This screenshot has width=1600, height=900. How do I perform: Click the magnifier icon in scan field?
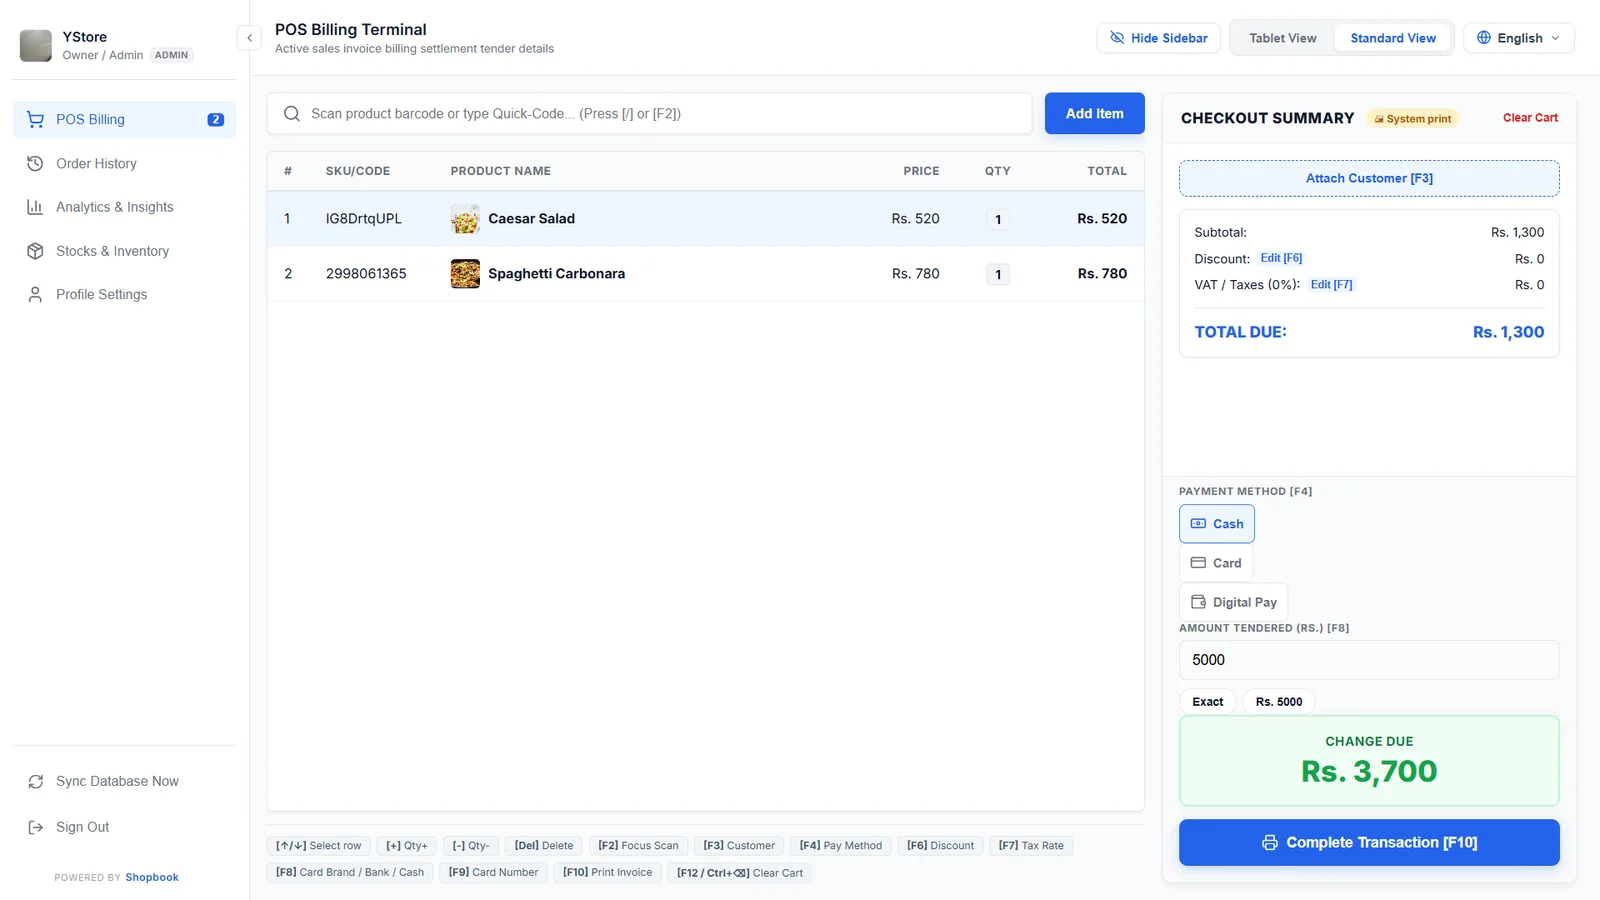point(291,114)
